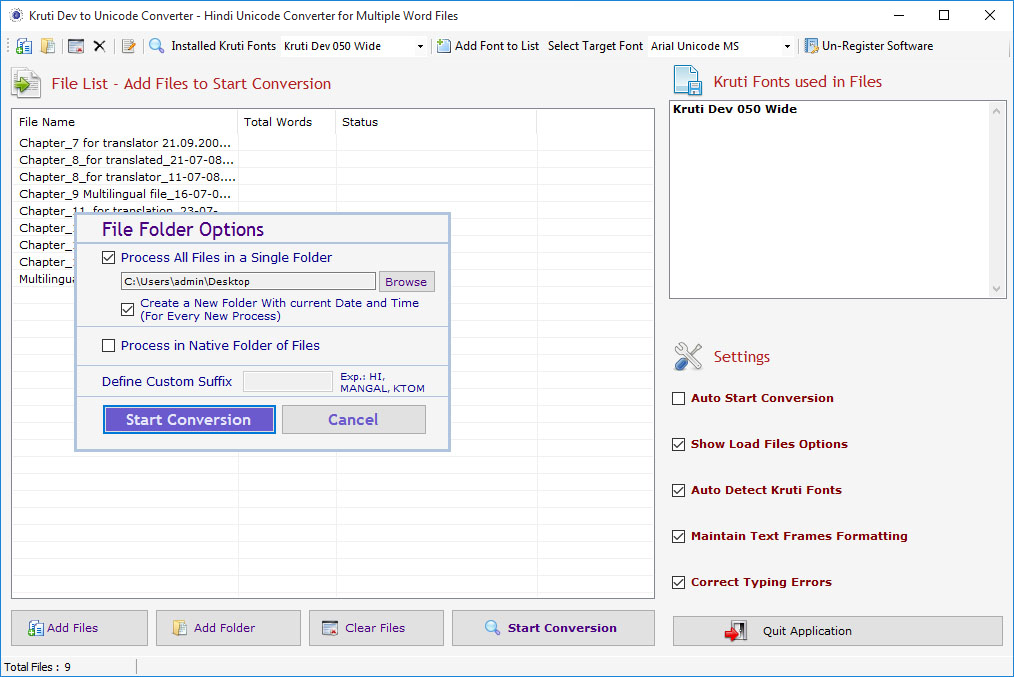This screenshot has width=1014, height=677.
Task: Click the add files toolbar icon
Action: [x=24, y=46]
